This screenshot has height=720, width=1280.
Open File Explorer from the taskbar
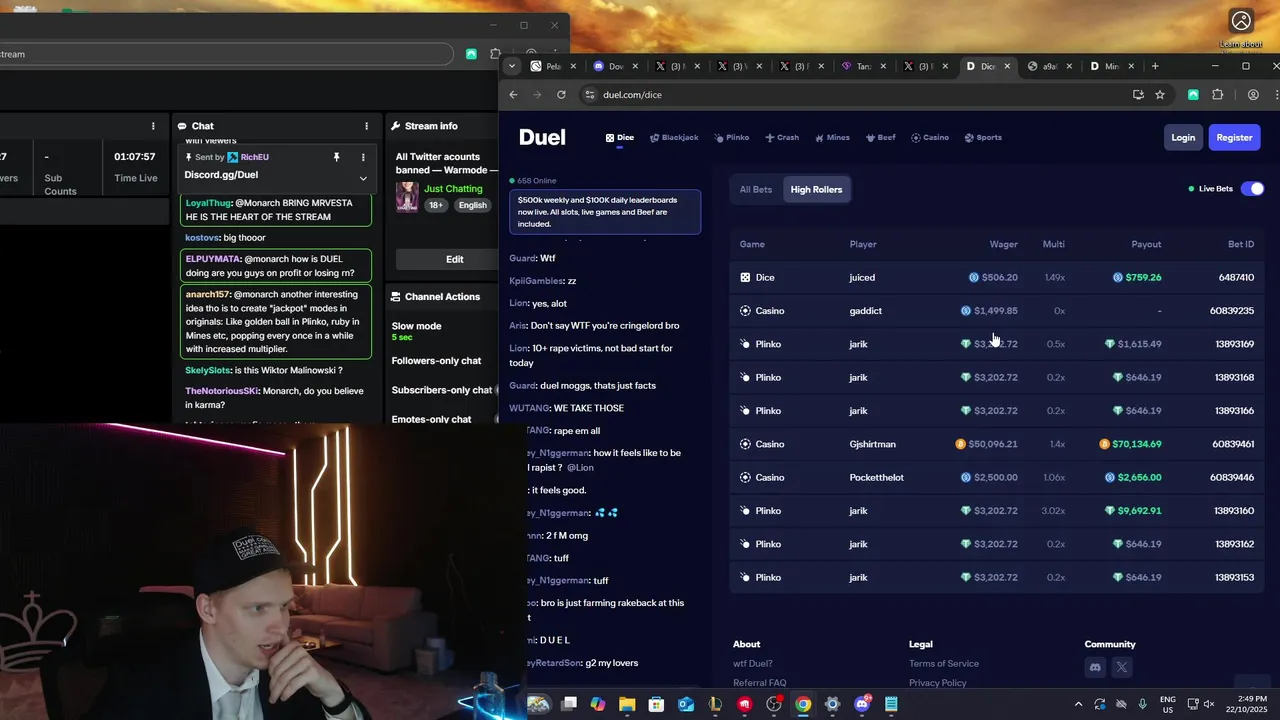click(x=627, y=704)
